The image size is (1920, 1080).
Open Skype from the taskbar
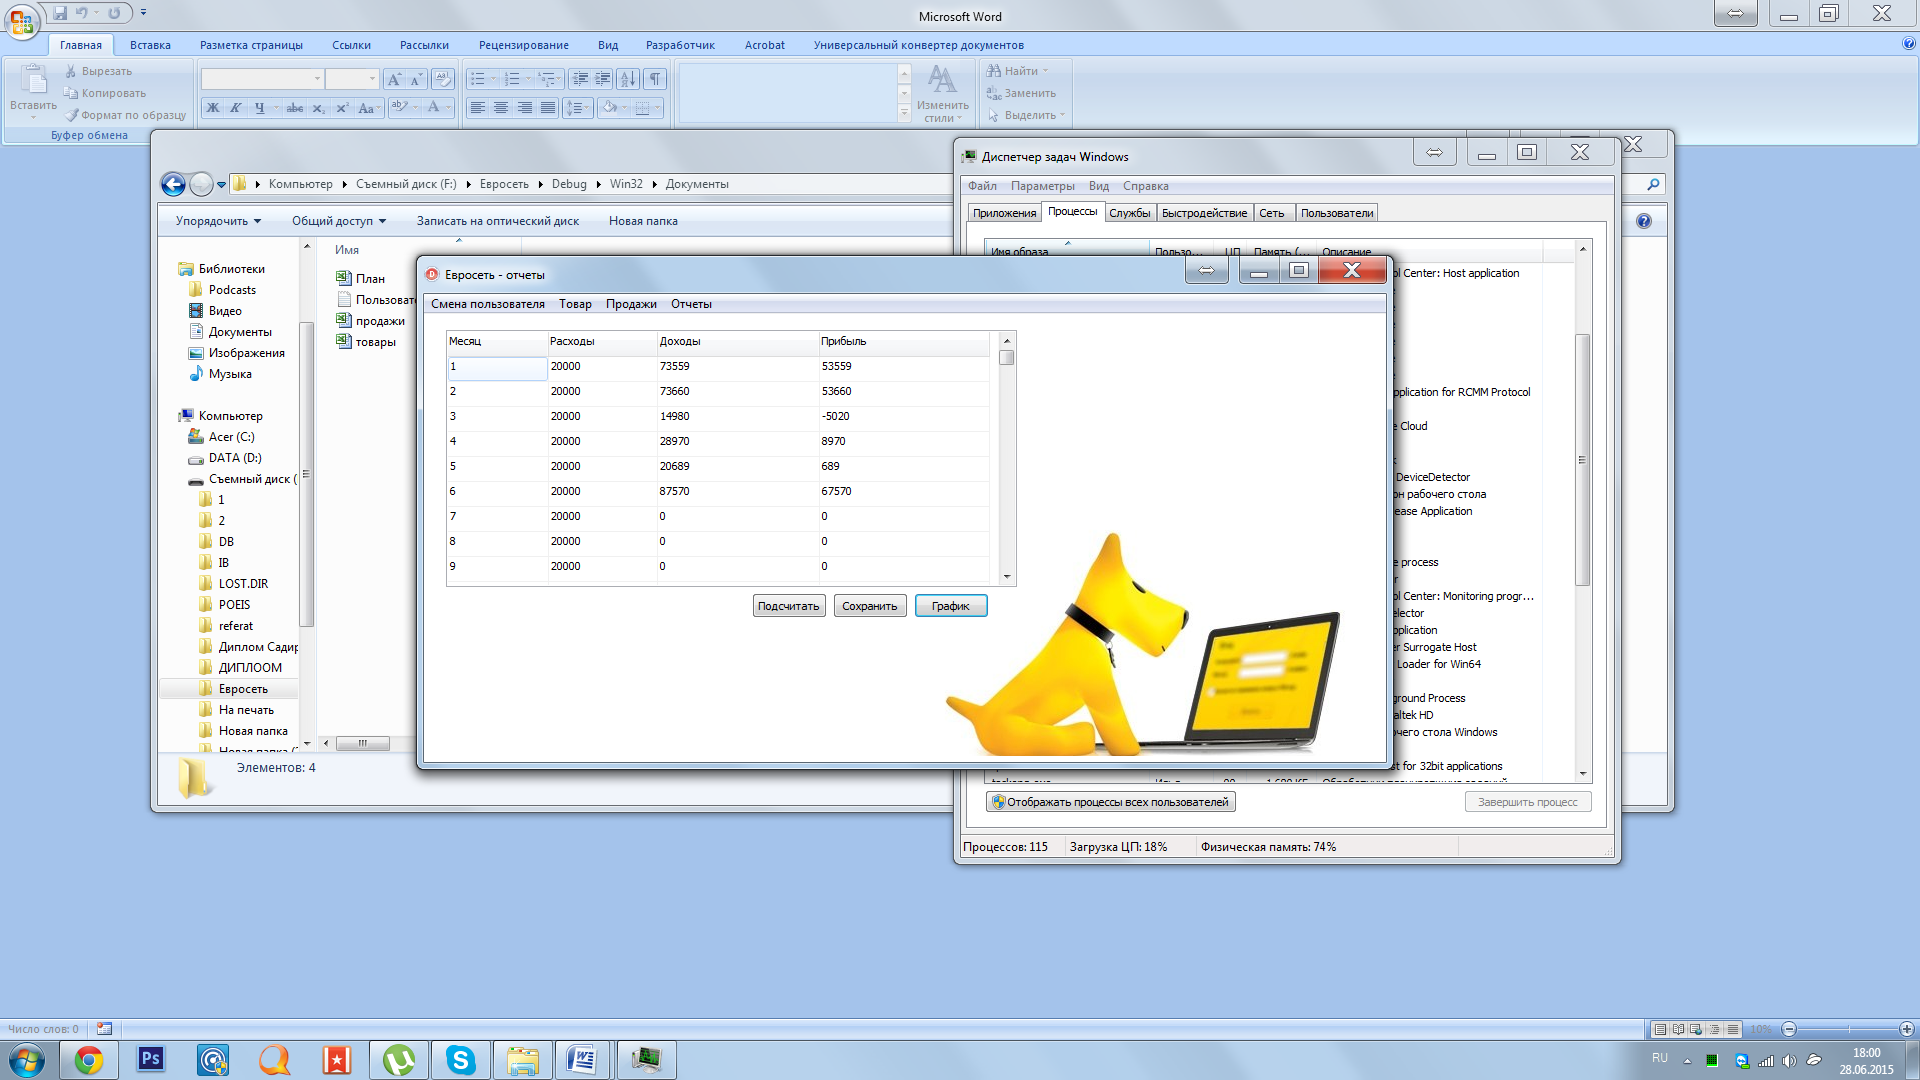461,1060
